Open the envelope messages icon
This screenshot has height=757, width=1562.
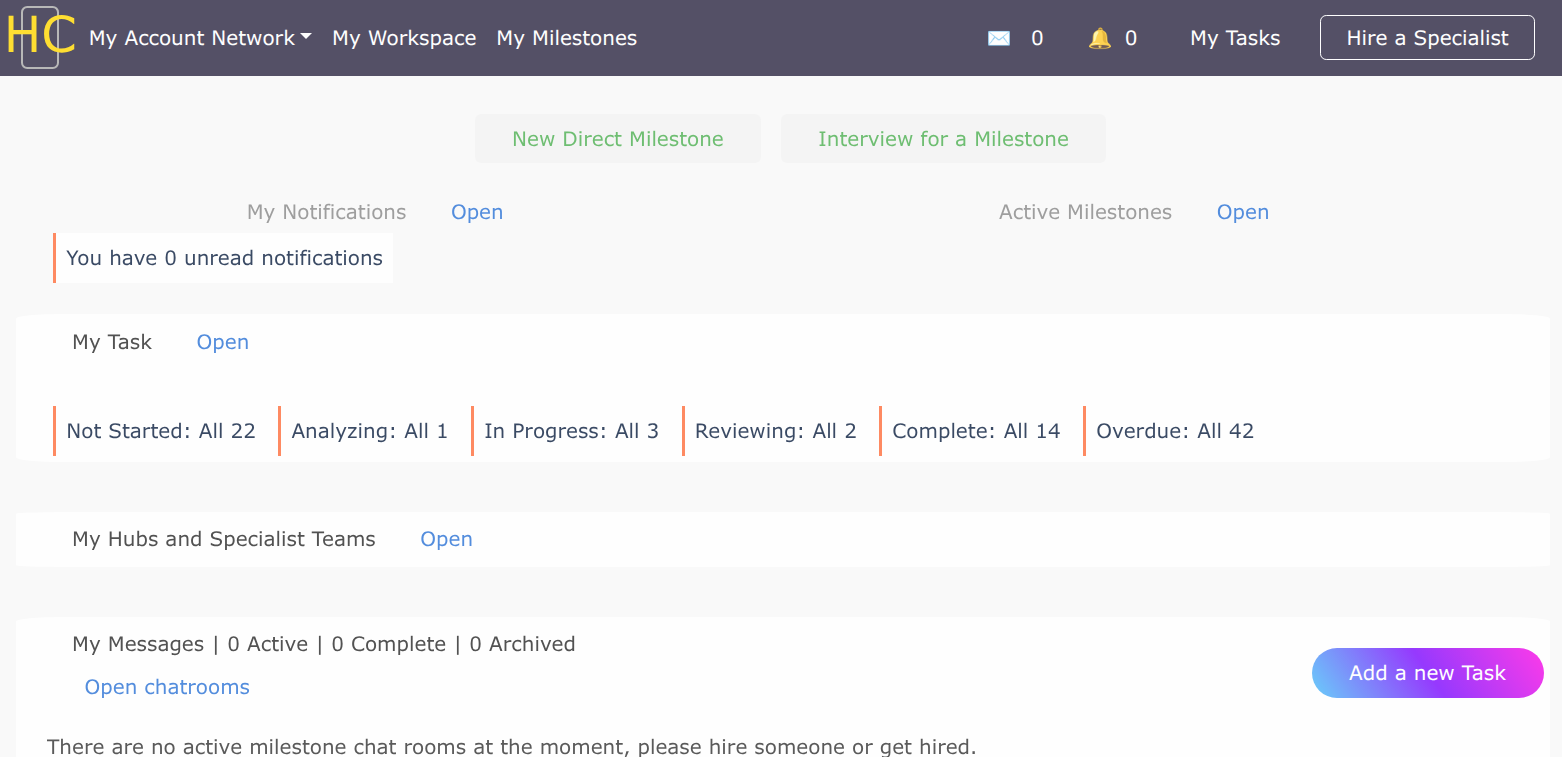coord(998,39)
